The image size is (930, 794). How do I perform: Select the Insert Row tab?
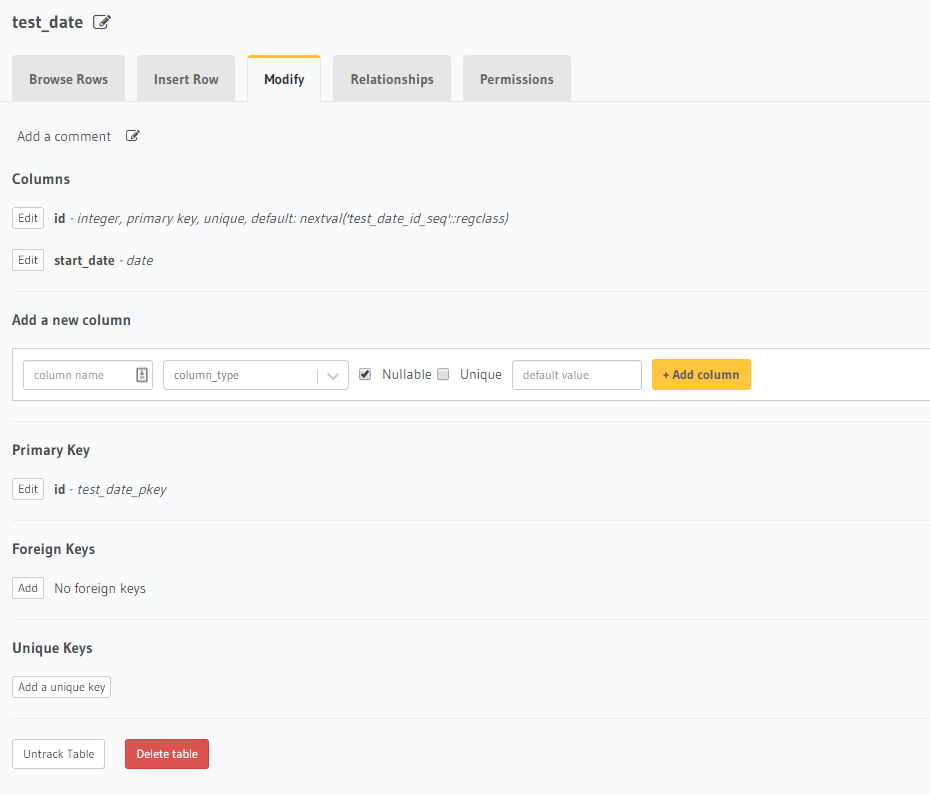click(x=185, y=78)
